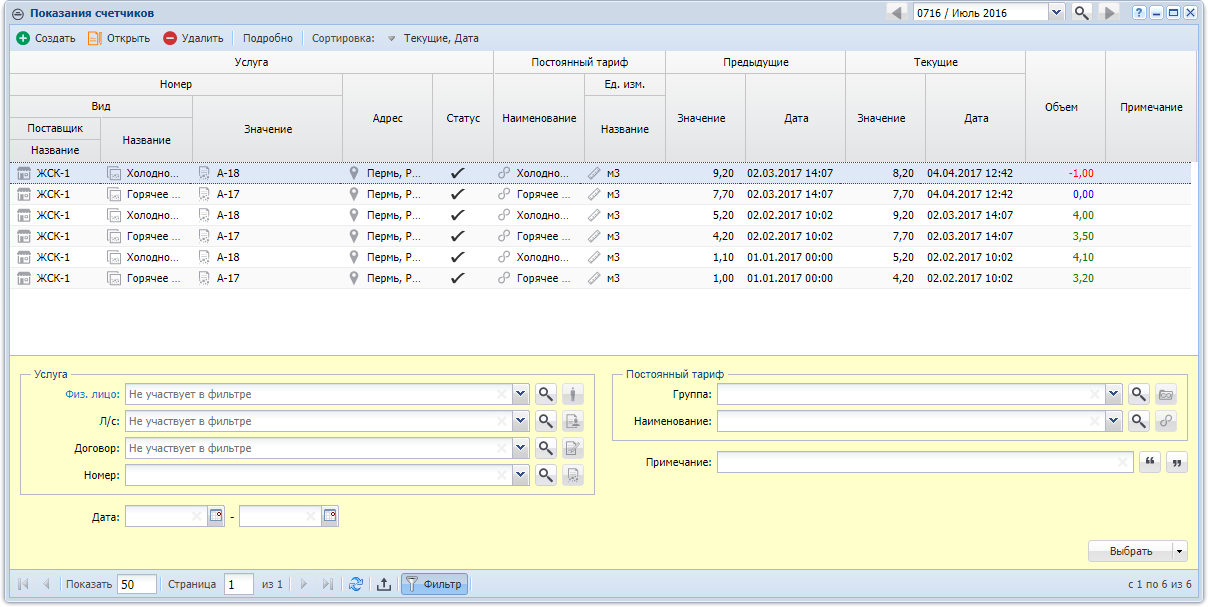Open the calendar for the end Дата
Screen dimensions: 1208x607
330,516
